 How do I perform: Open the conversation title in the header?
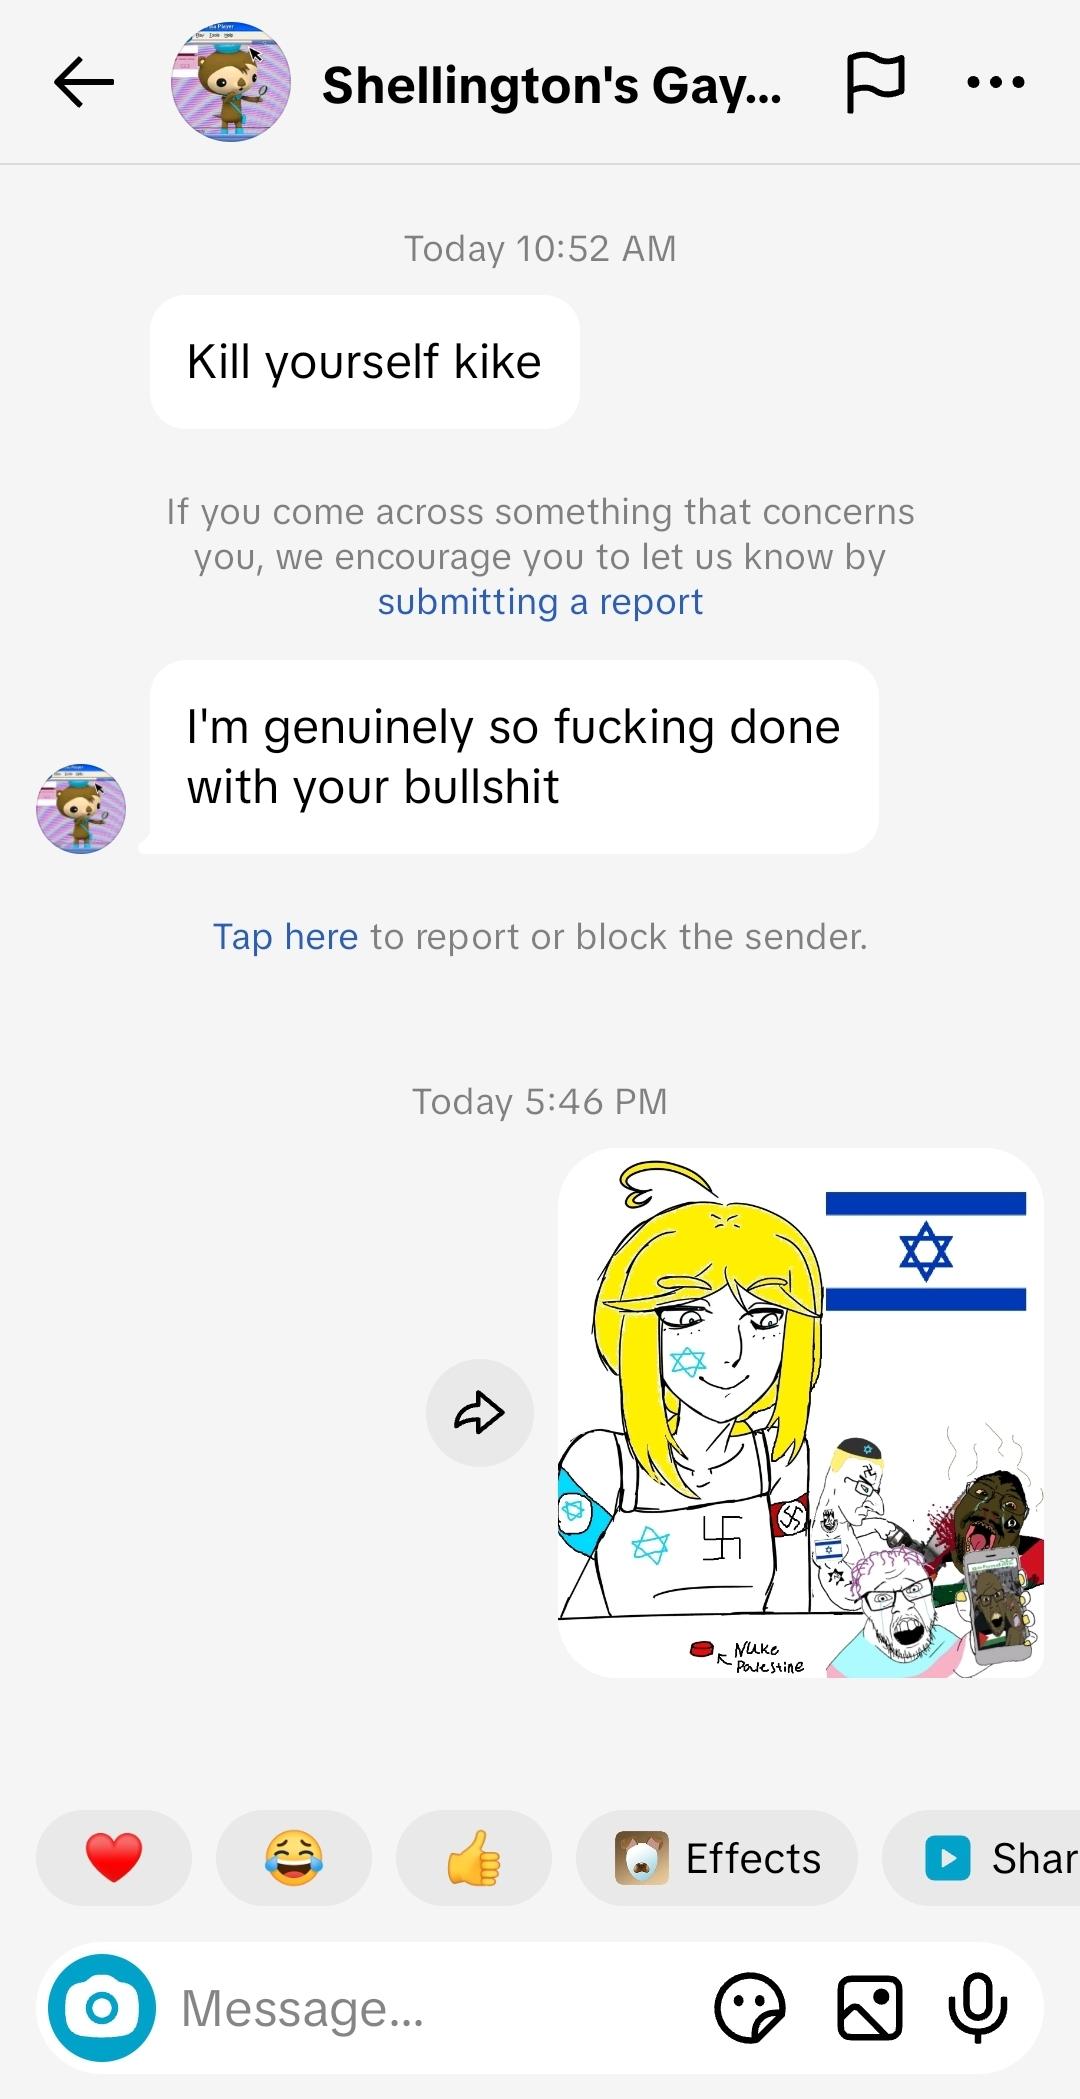pyautogui.click(x=552, y=85)
